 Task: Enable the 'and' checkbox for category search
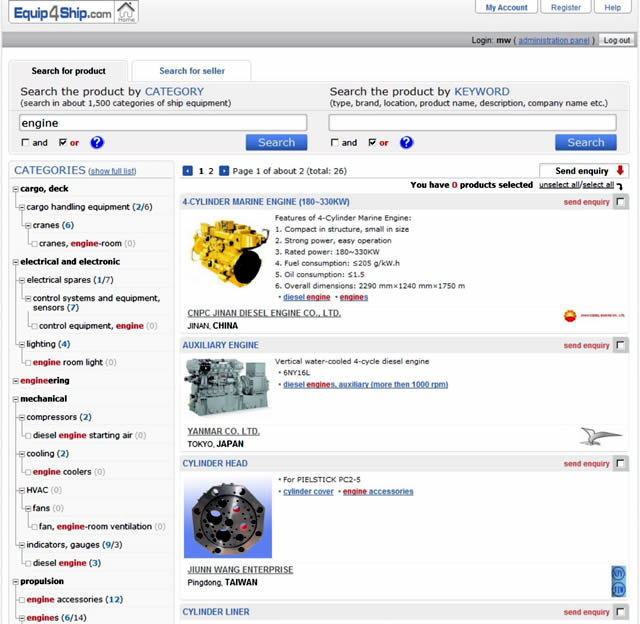pos(26,143)
